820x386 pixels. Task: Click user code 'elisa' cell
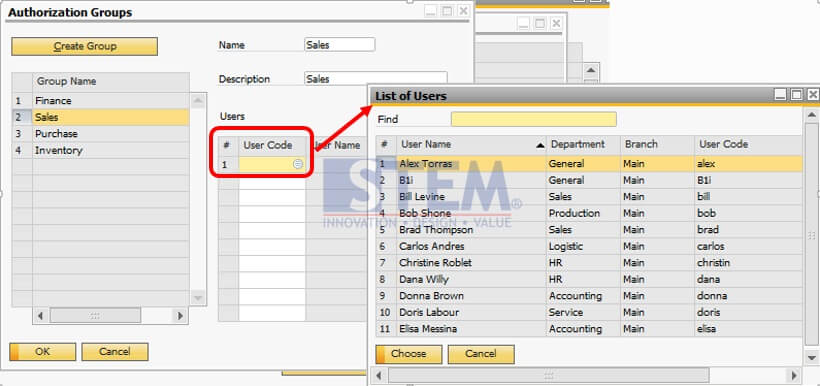(748, 329)
